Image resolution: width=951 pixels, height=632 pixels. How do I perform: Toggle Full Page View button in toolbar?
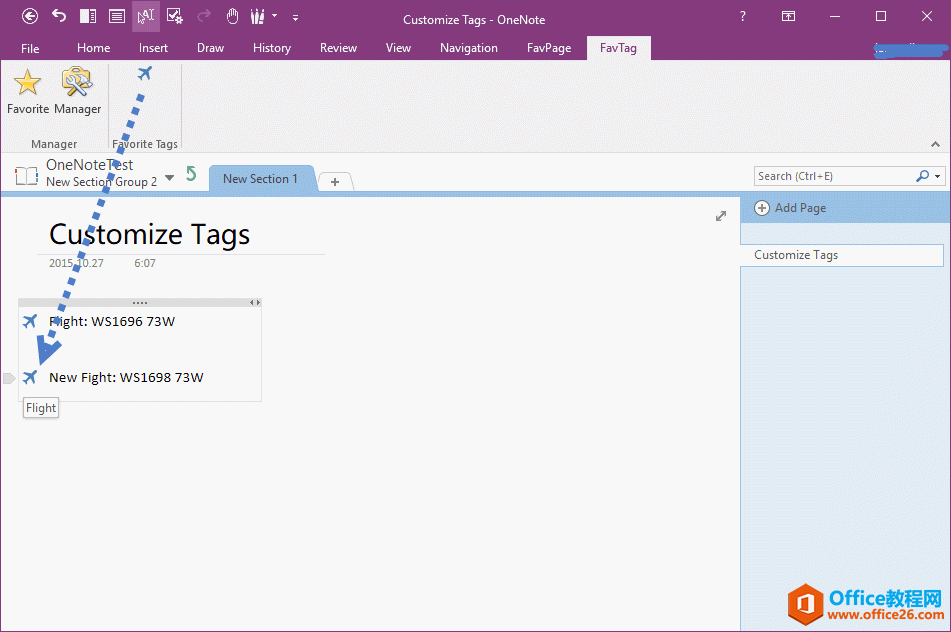coord(117,16)
